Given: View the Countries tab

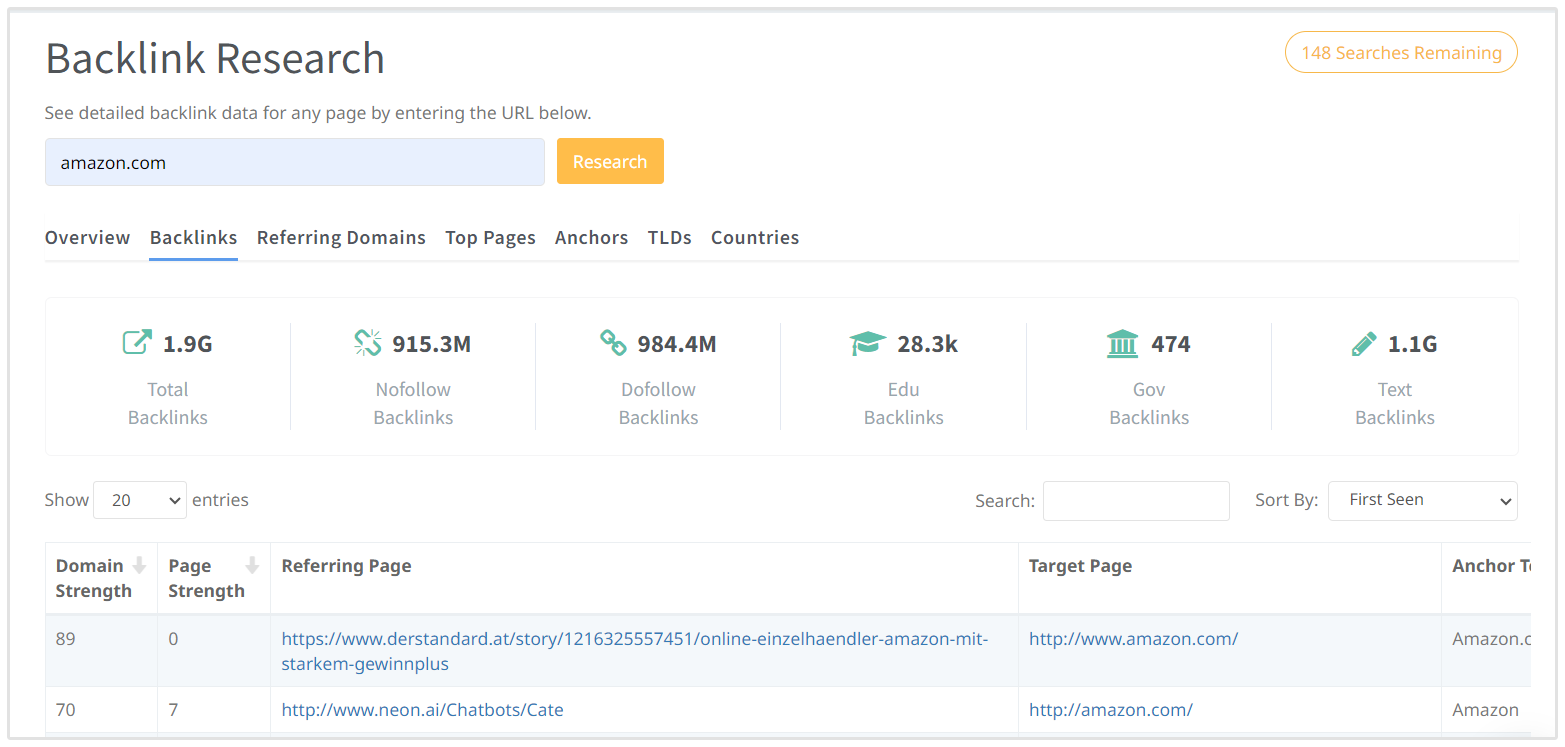Looking at the screenshot, I should coord(754,238).
